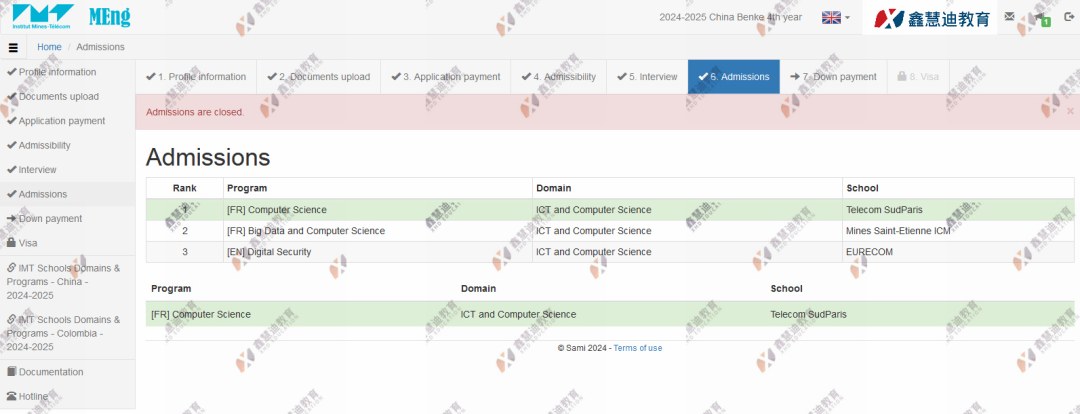Click the MEng logo text
1080x414 pixels.
pos(110,17)
